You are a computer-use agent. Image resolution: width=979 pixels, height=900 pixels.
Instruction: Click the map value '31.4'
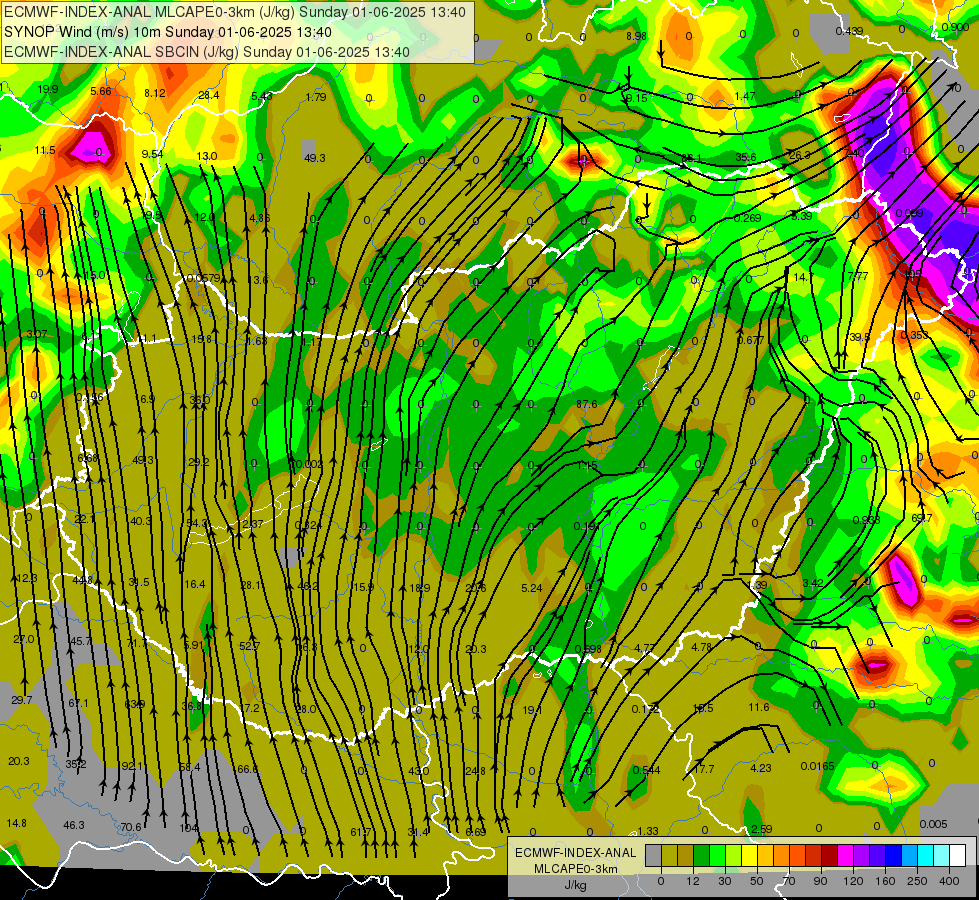click(x=418, y=832)
